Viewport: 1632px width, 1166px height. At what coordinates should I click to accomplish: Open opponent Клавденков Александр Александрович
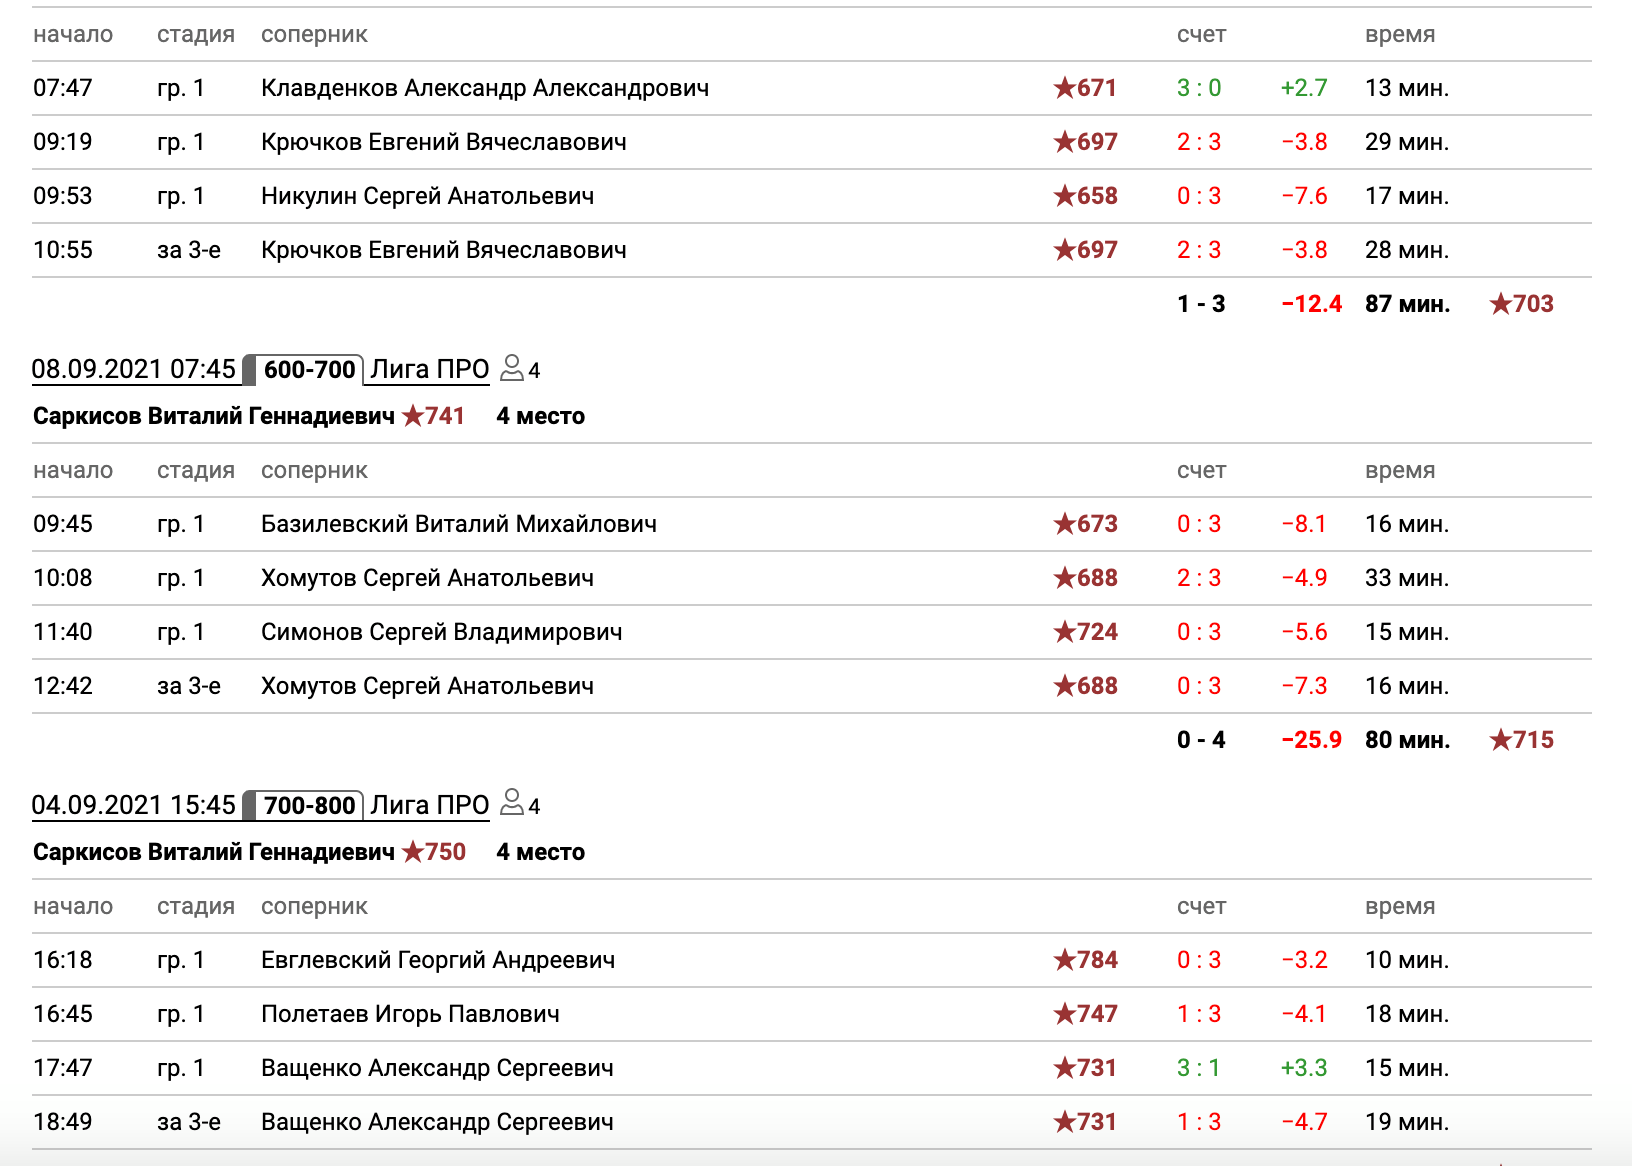tap(485, 88)
